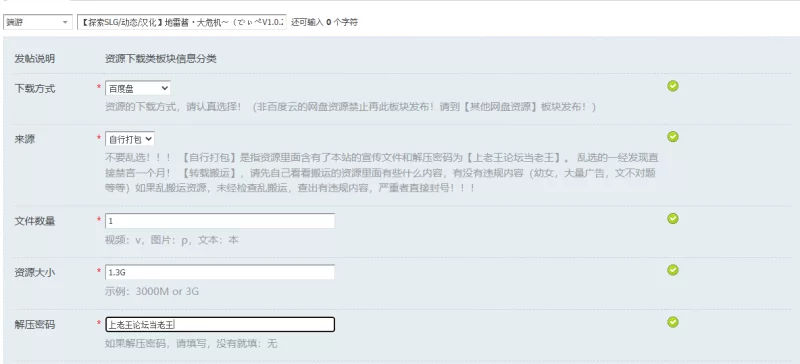This screenshot has height=364, width=800.
Task: Click the hint 视频：v，图片：p，文本：本
Action: (x=171, y=240)
